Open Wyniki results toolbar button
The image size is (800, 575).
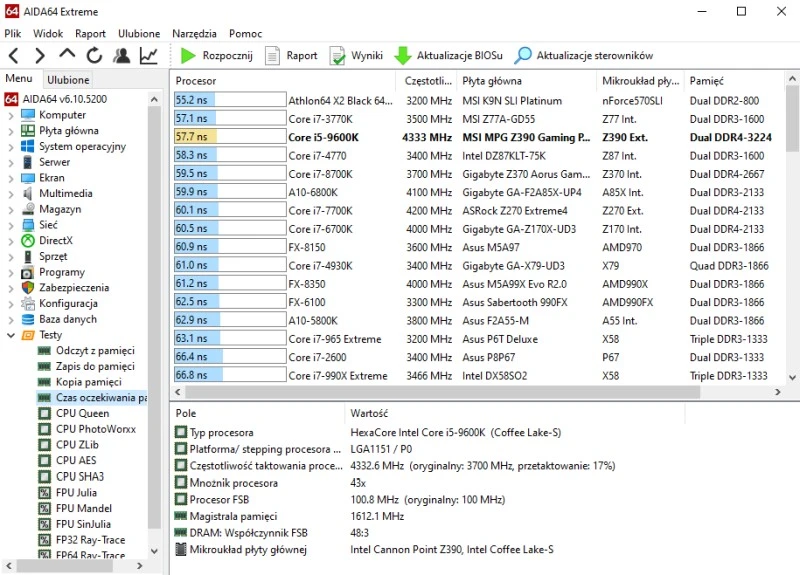pos(356,55)
